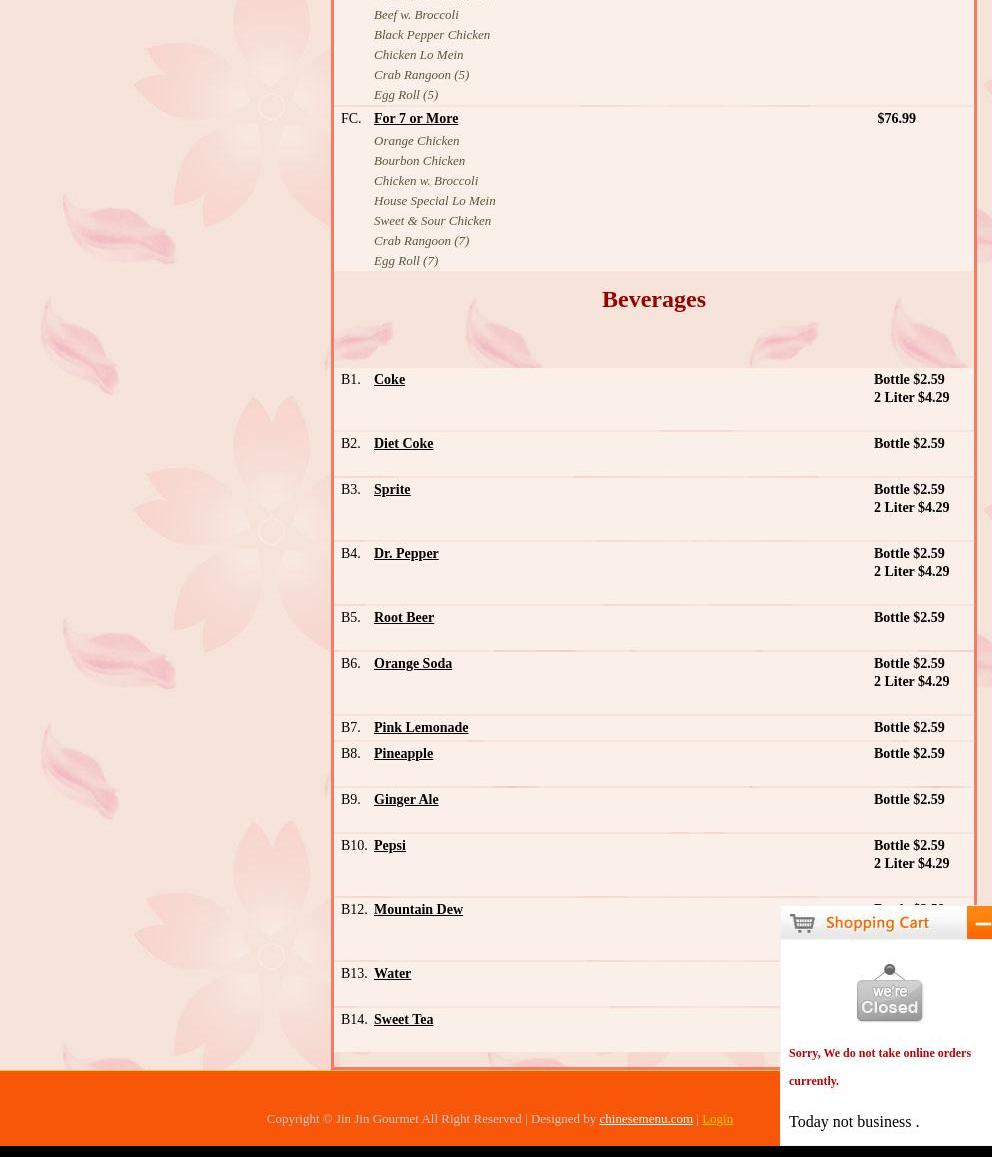Click the Shopping Cart header title
Viewport: 992px width, 1157px height.
click(879, 923)
